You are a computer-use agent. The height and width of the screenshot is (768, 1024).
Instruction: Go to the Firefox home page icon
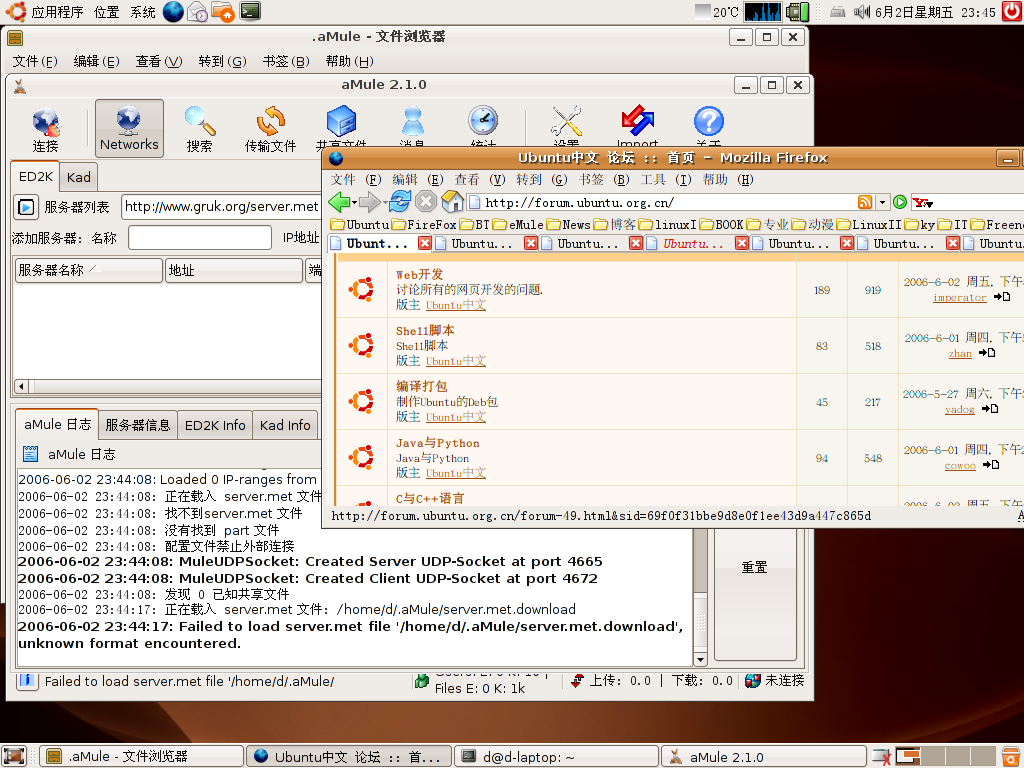(452, 202)
